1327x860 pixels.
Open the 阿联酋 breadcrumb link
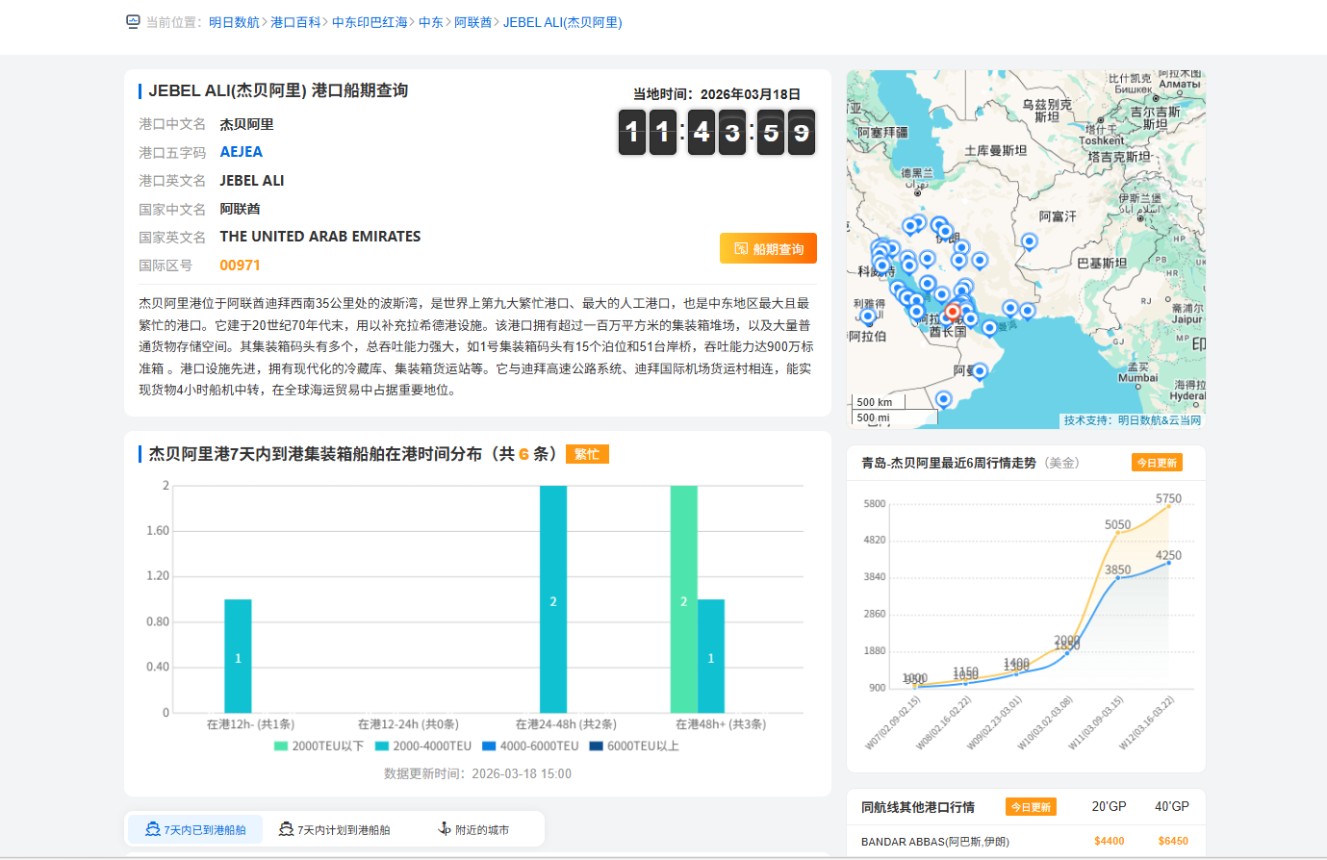point(473,22)
